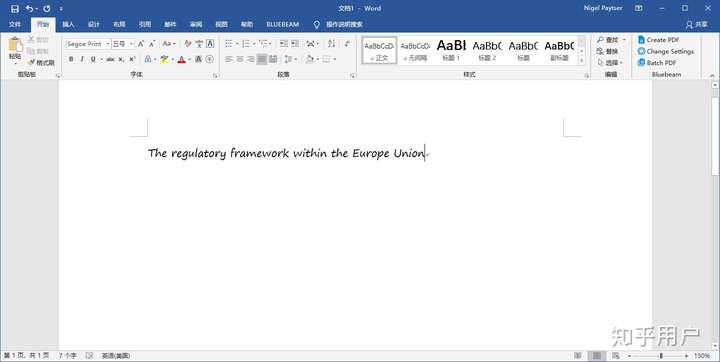
Task: Click the text highlight color swatch
Action: click(x=164, y=59)
